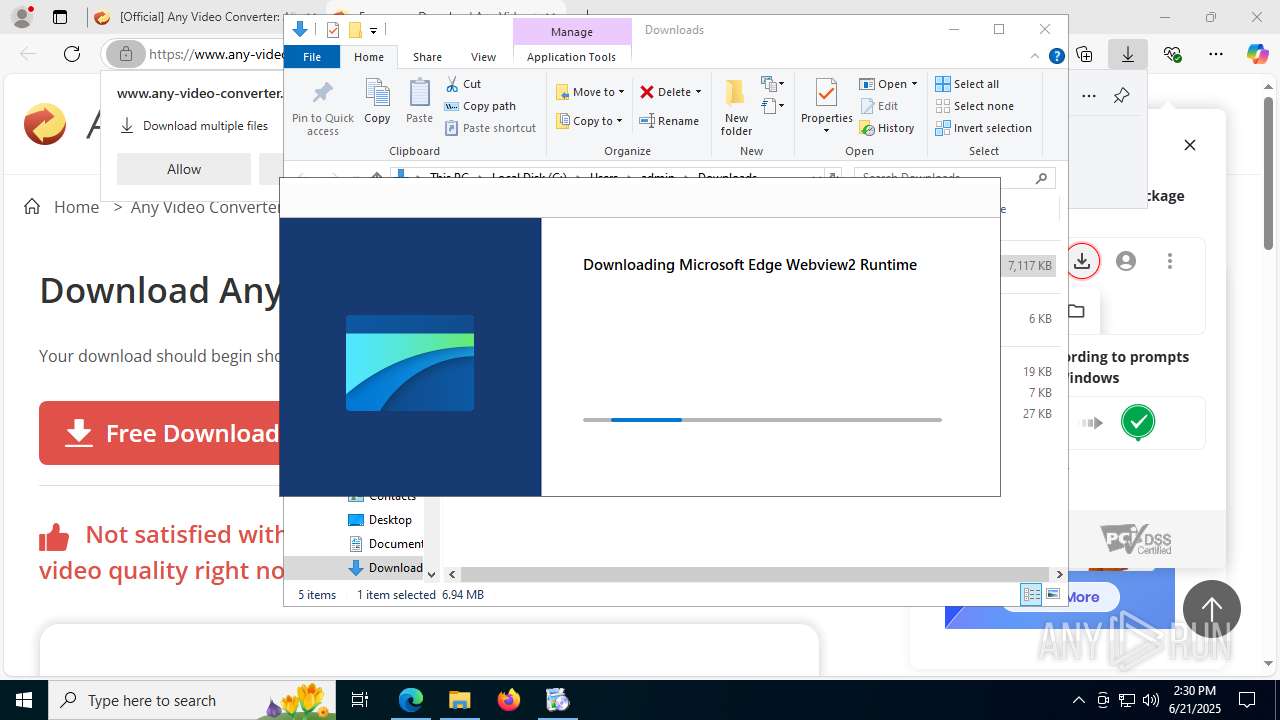
Task: Close the webpage side panel X
Action: [x=1190, y=145]
